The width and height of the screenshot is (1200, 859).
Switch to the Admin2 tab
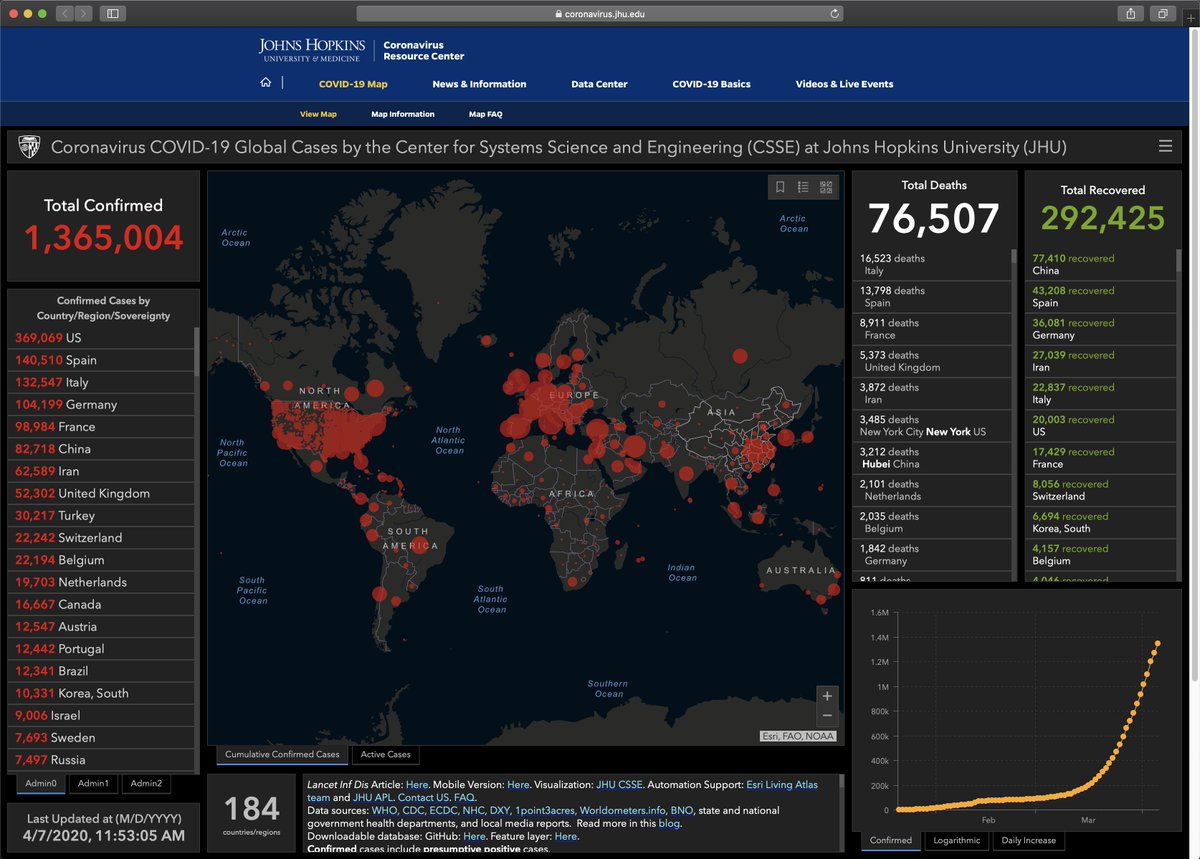tap(146, 783)
